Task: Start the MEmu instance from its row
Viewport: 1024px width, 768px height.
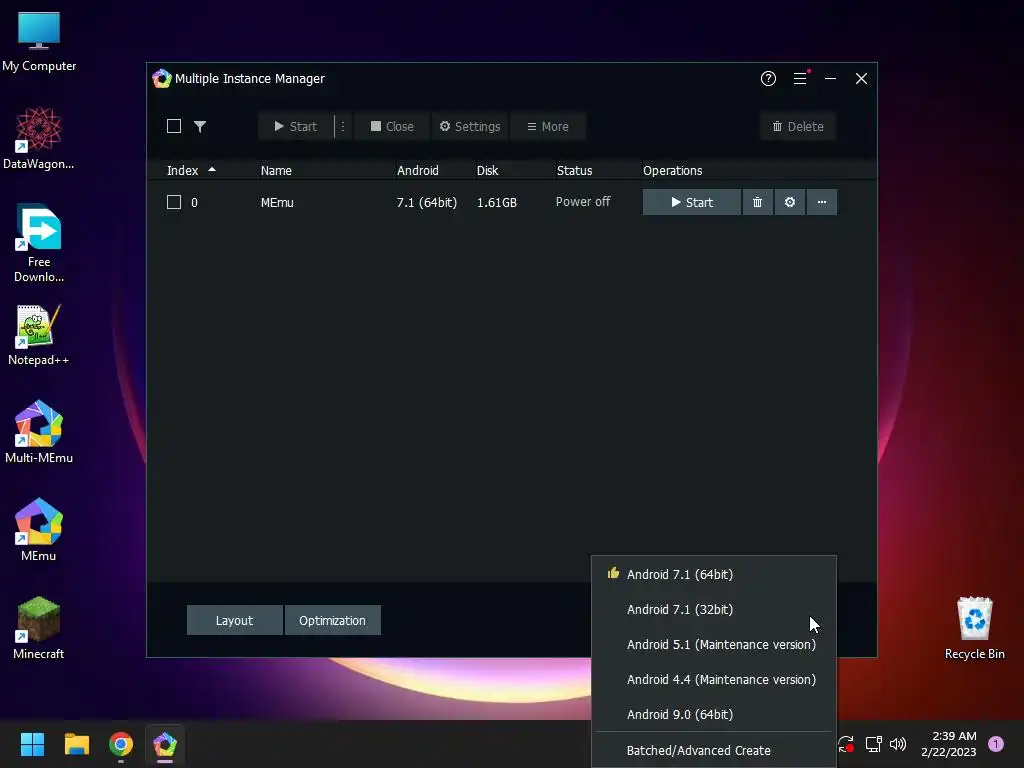Action: pyautogui.click(x=692, y=202)
